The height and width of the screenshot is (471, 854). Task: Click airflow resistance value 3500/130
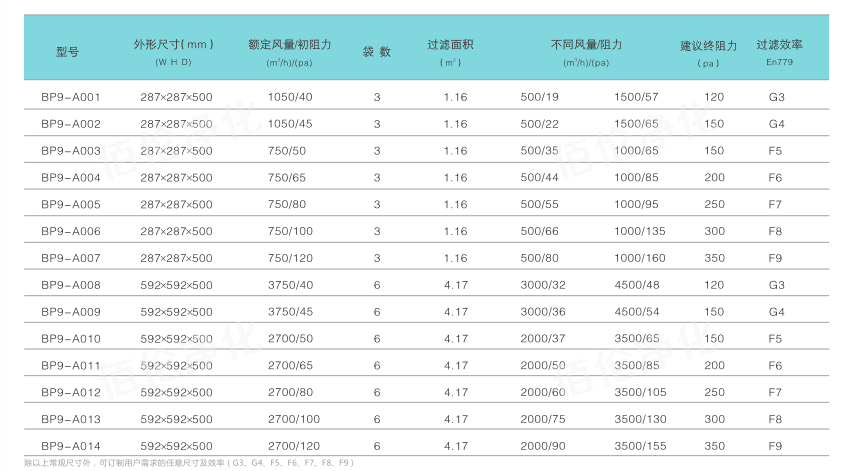[640, 419]
